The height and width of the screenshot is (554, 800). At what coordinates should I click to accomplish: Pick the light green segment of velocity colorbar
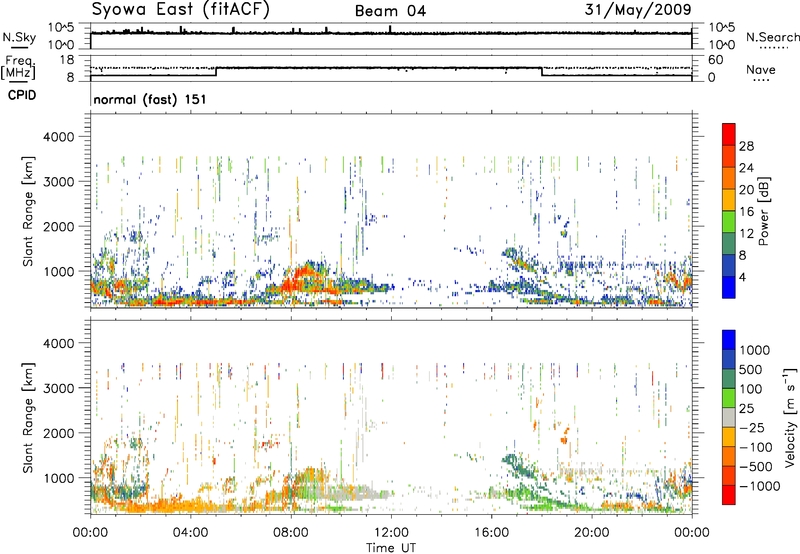tap(729, 398)
